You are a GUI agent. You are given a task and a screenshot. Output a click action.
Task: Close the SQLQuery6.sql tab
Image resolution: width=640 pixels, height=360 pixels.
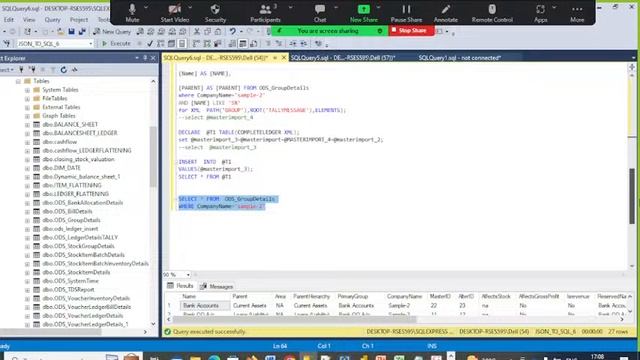point(284,58)
